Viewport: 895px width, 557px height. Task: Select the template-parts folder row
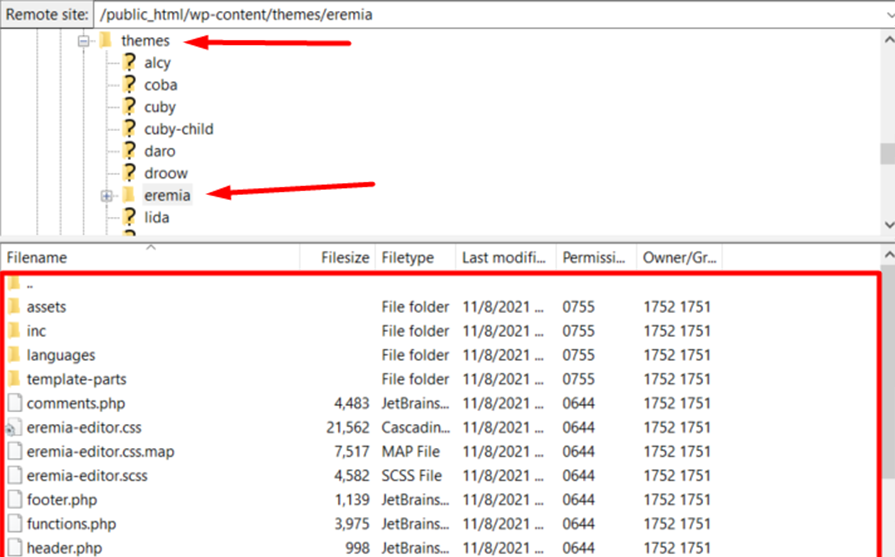[x=76, y=379]
